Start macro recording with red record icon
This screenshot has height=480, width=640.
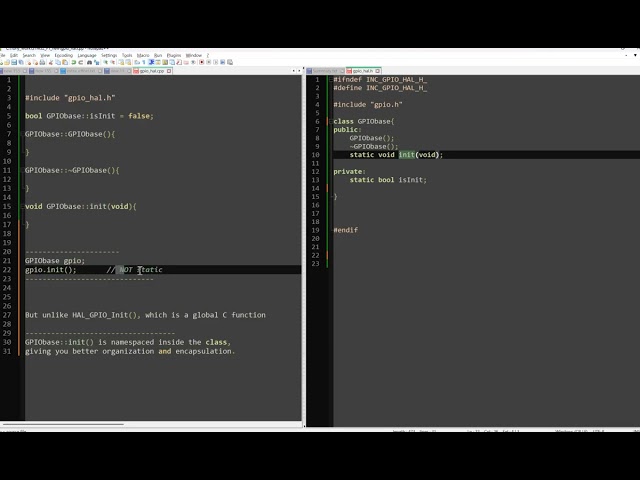202,62
